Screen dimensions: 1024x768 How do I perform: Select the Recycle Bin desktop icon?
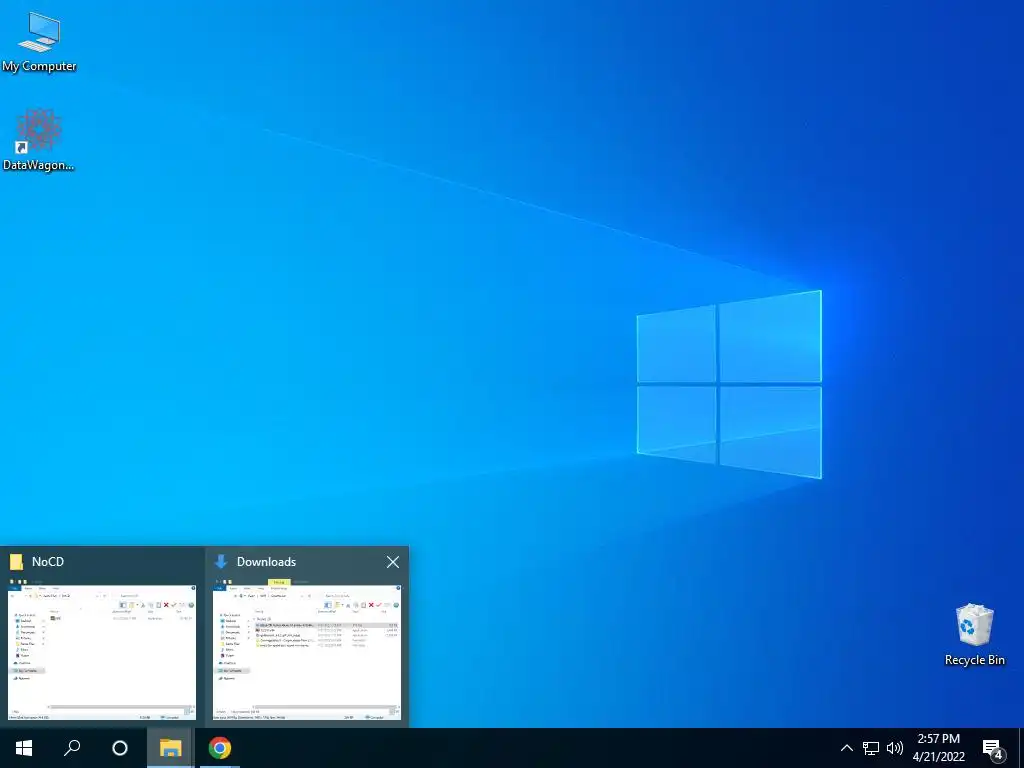point(974,634)
